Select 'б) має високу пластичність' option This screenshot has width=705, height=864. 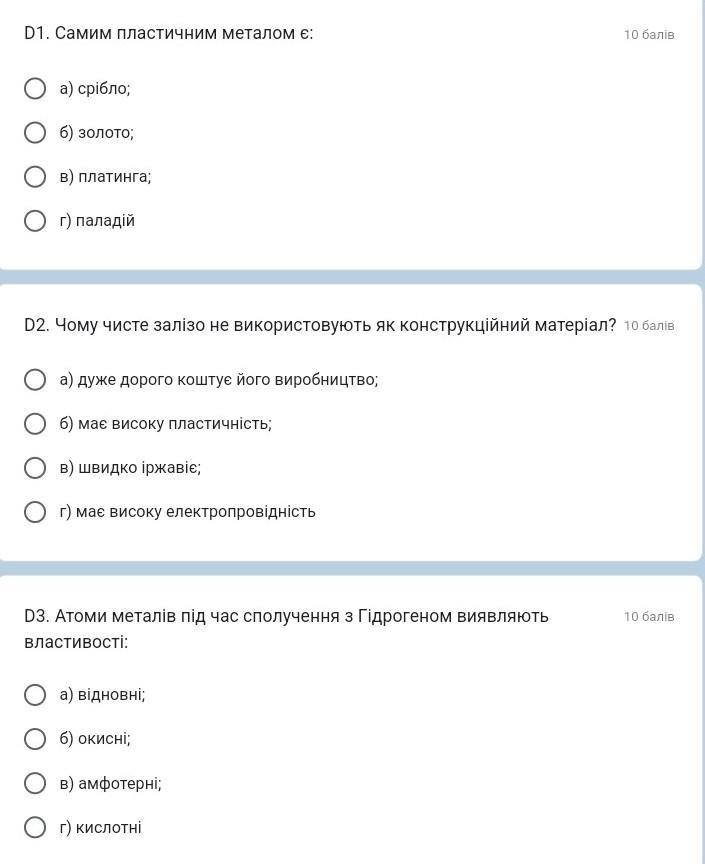point(35,424)
